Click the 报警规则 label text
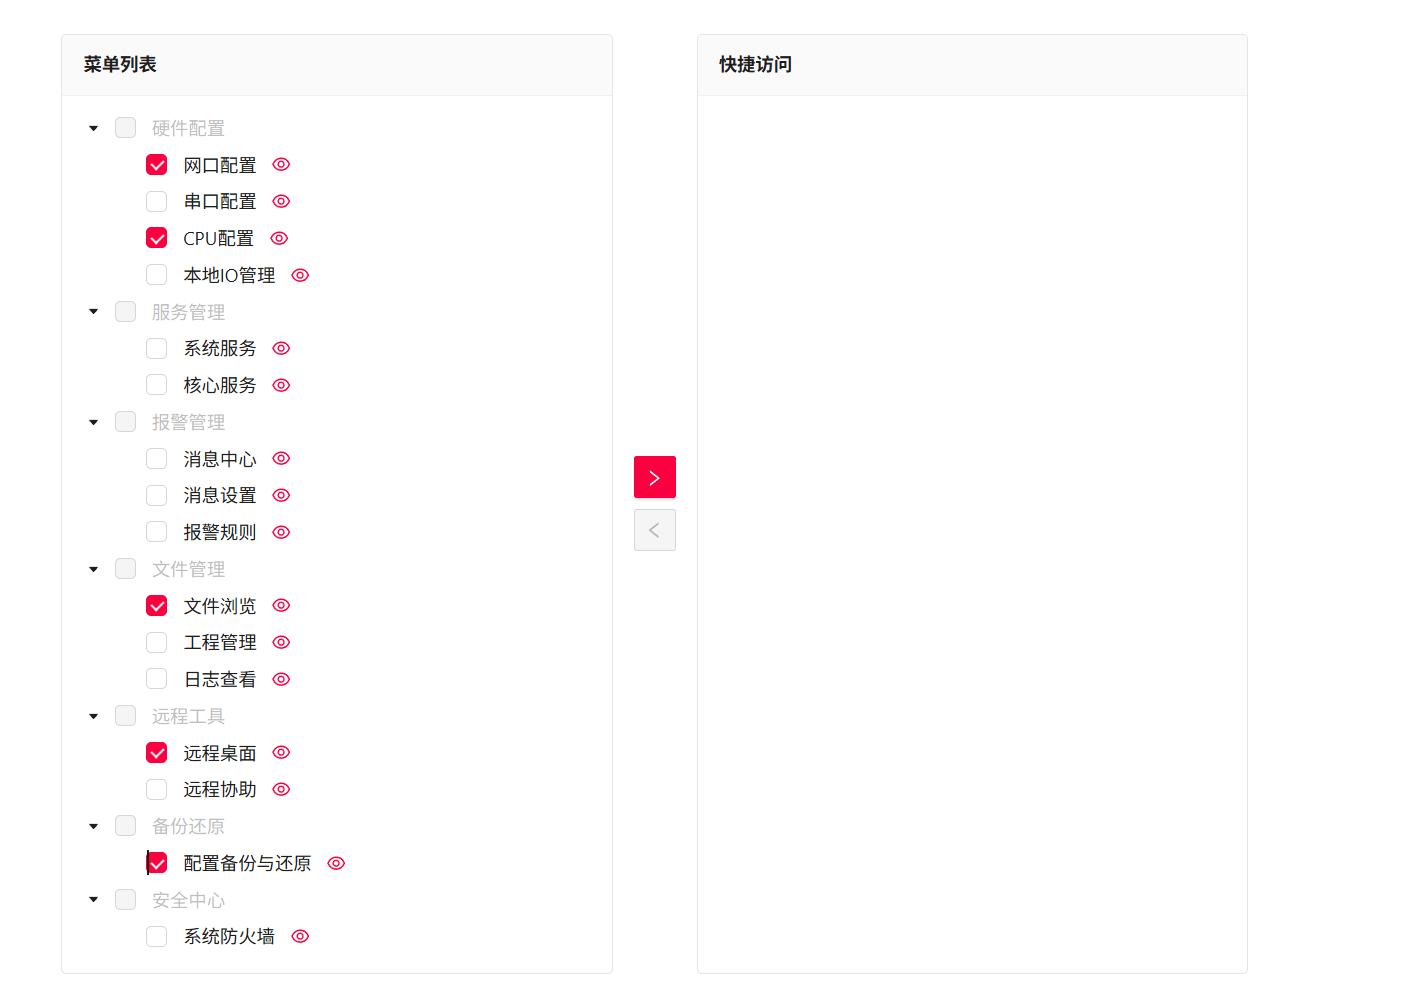Viewport: 1426px width, 991px height. (x=220, y=532)
